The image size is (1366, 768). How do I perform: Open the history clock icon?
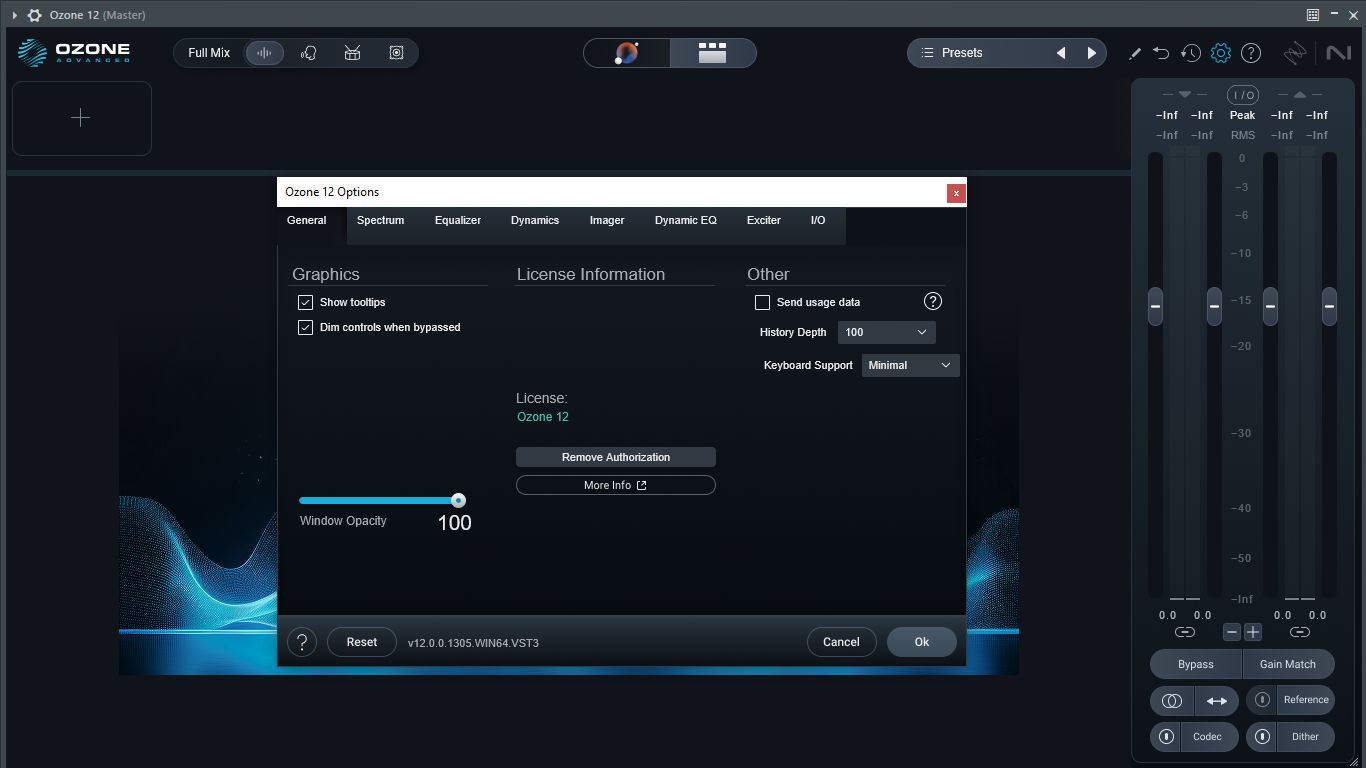tap(1191, 53)
